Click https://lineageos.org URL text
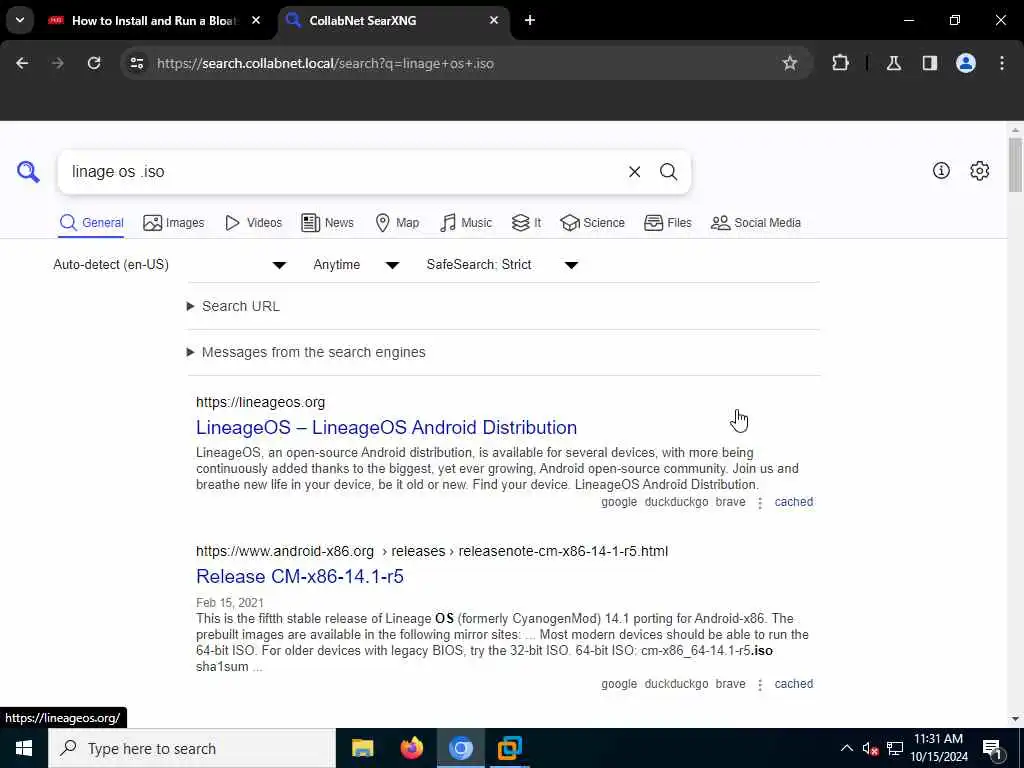The width and height of the screenshot is (1024, 768). click(261, 402)
